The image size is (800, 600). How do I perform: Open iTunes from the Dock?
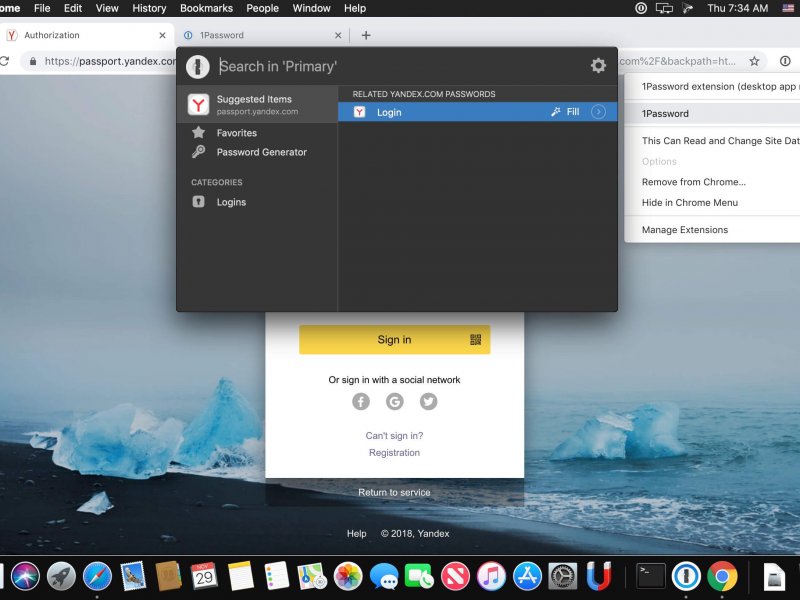coord(491,576)
